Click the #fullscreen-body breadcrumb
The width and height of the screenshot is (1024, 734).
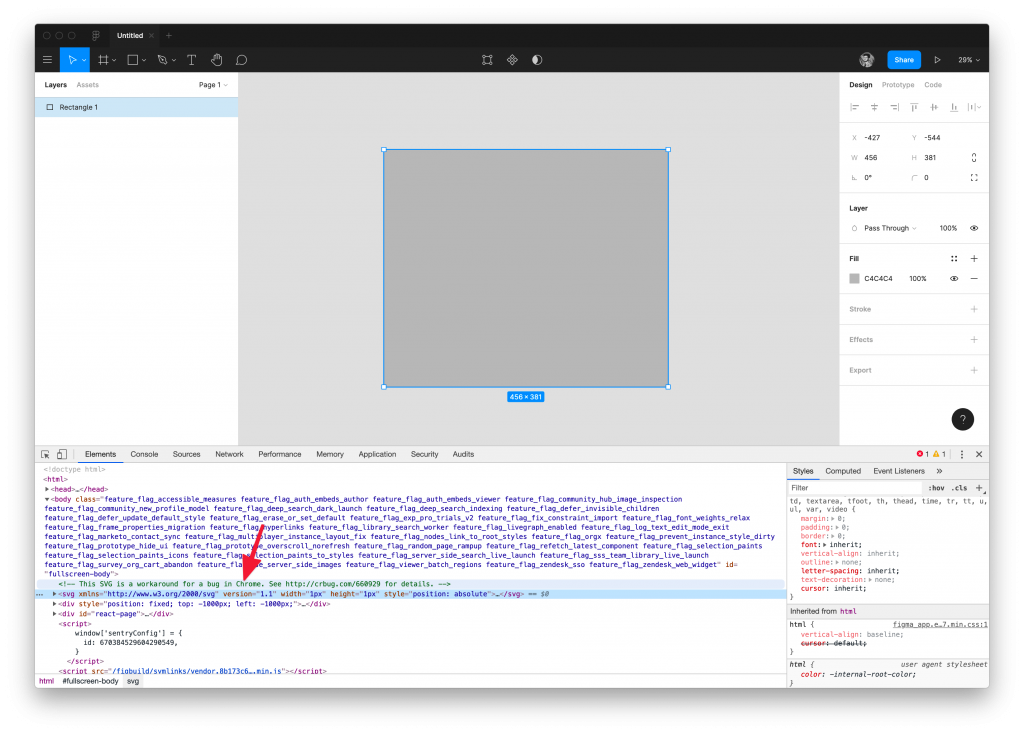click(90, 681)
